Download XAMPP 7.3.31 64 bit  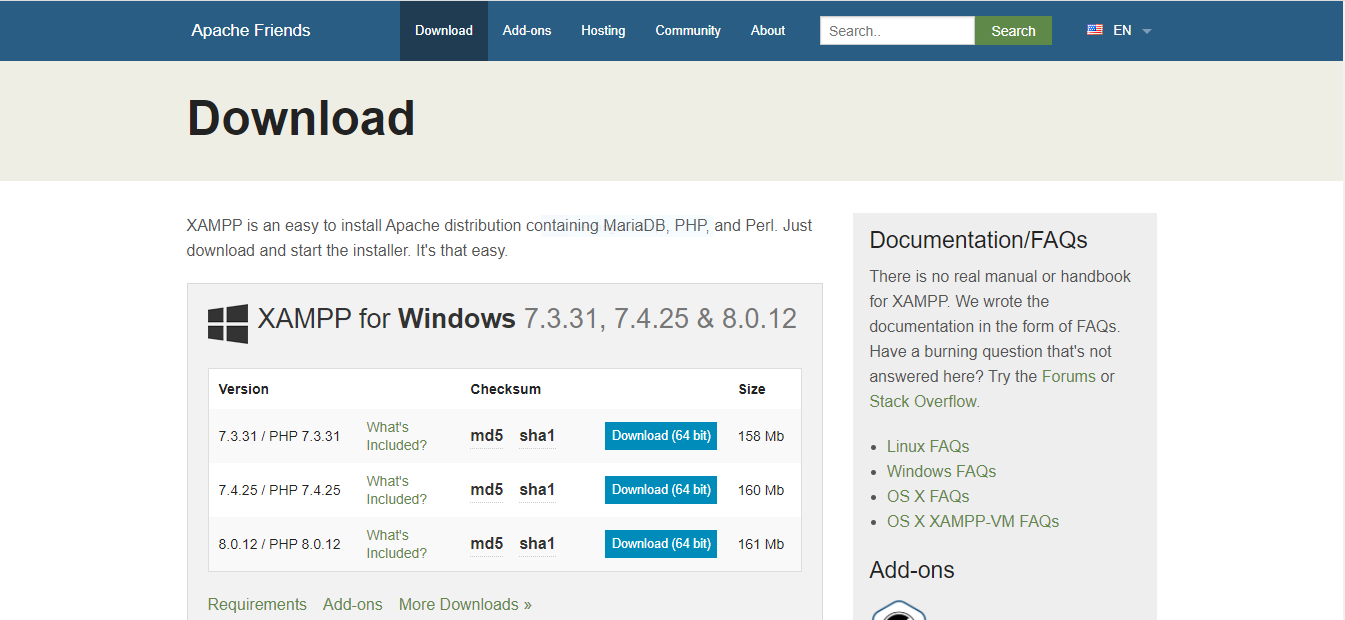tap(661, 436)
